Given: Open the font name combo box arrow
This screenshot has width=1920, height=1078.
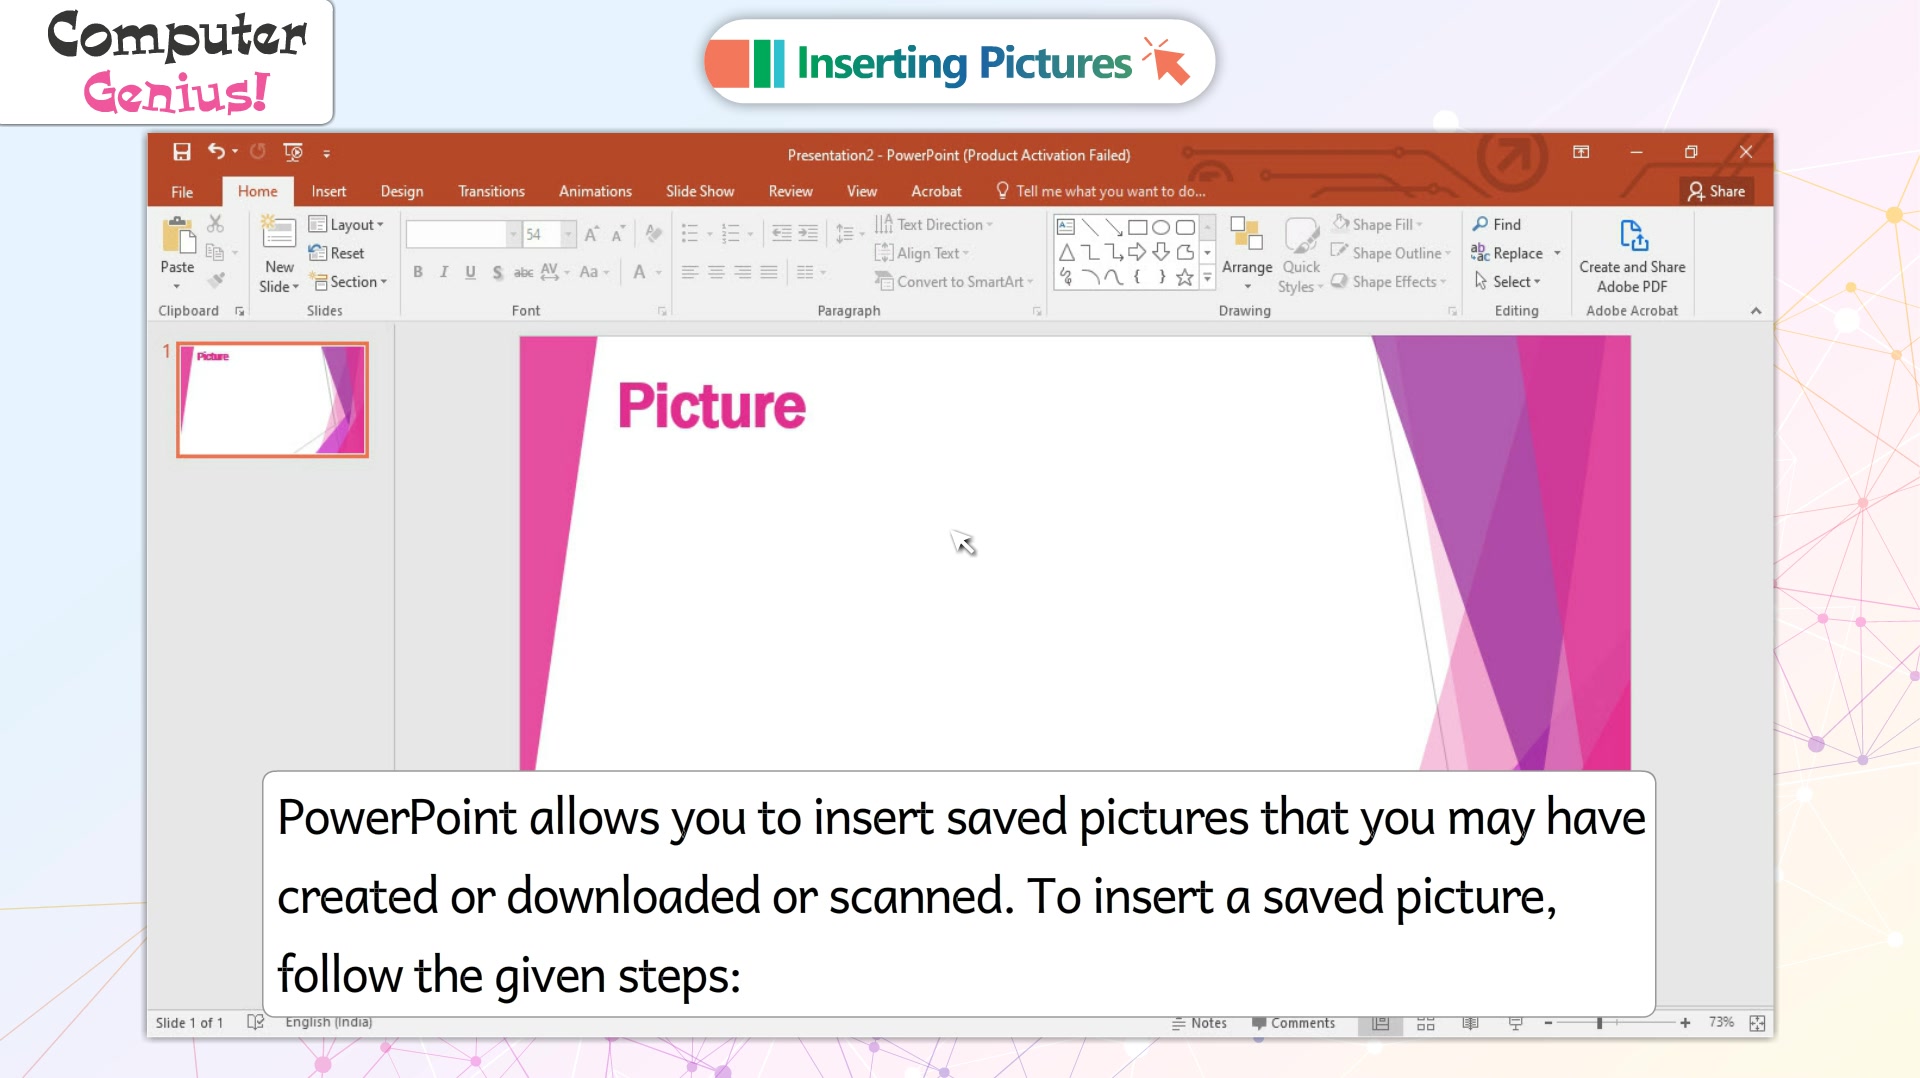Looking at the screenshot, I should (x=513, y=234).
